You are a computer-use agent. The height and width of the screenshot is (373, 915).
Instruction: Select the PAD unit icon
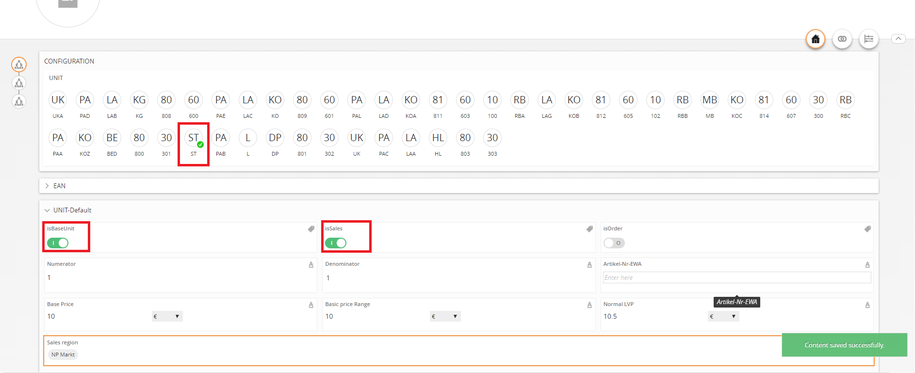pos(85,100)
